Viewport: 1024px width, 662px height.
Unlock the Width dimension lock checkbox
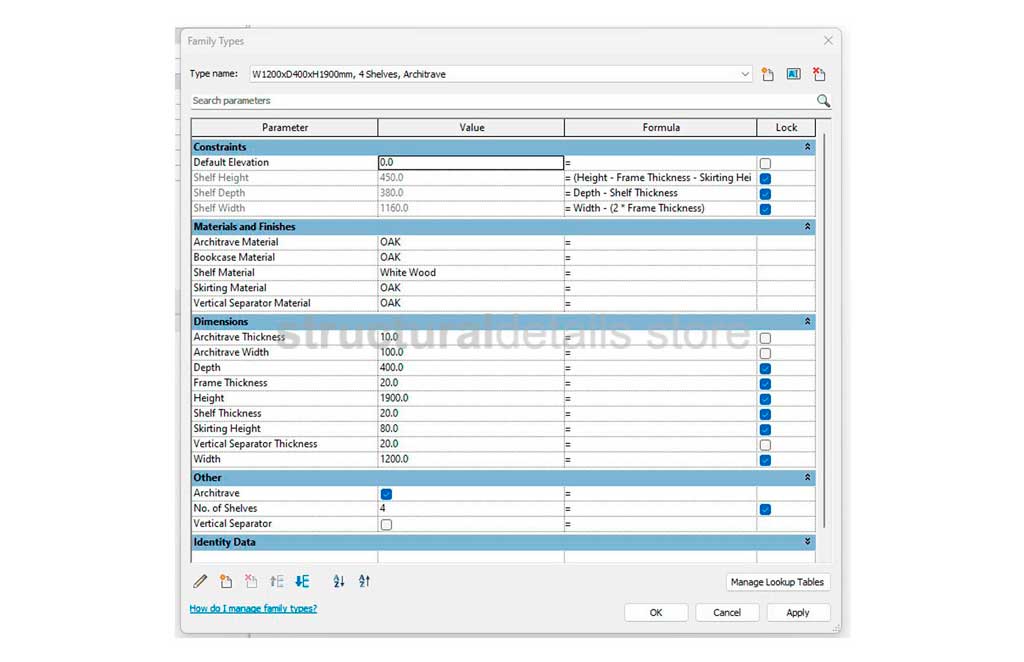coord(765,460)
